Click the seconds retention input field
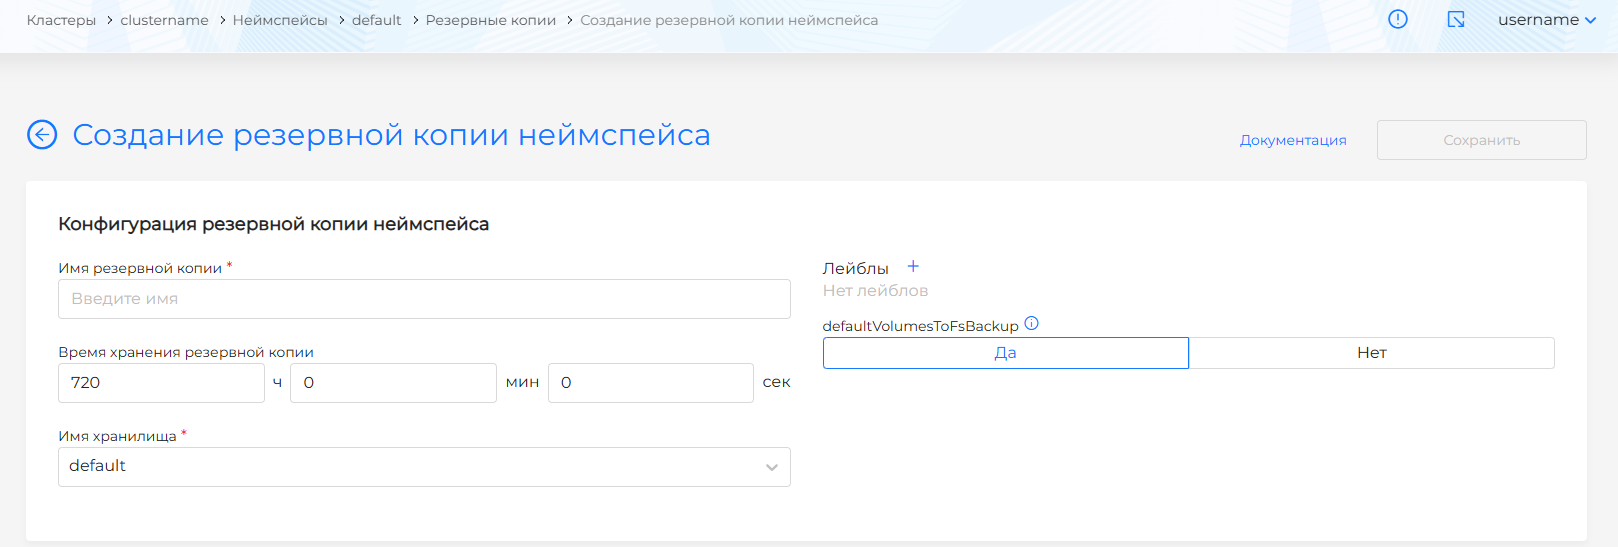Screen dimensions: 1618x547 650,383
